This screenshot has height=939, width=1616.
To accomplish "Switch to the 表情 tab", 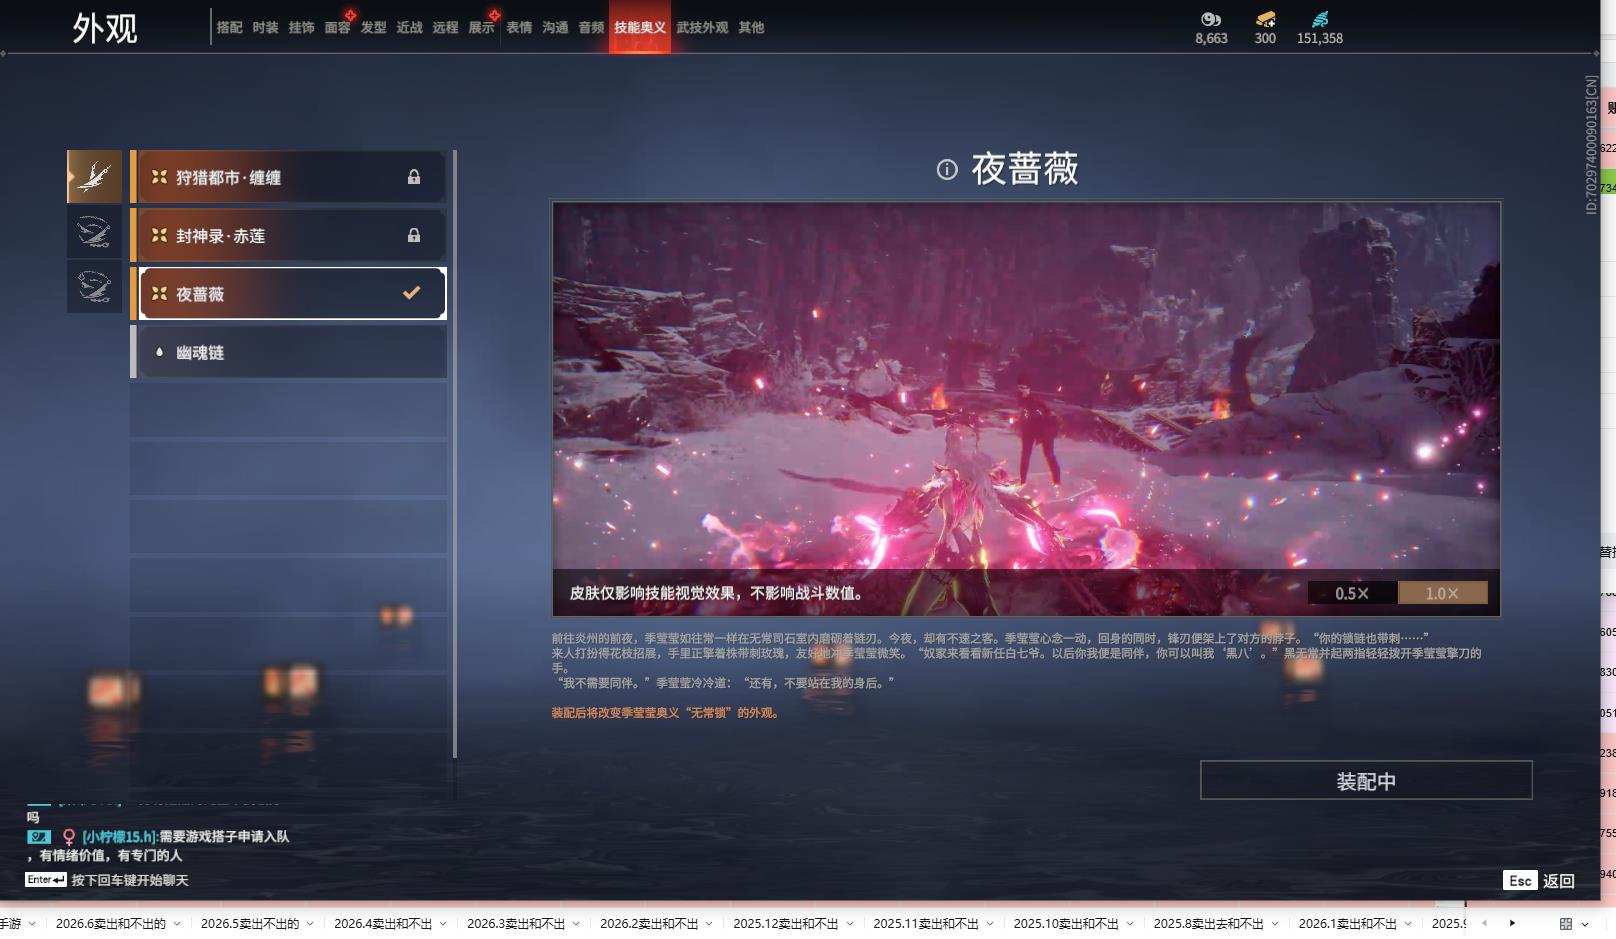I will (x=519, y=28).
